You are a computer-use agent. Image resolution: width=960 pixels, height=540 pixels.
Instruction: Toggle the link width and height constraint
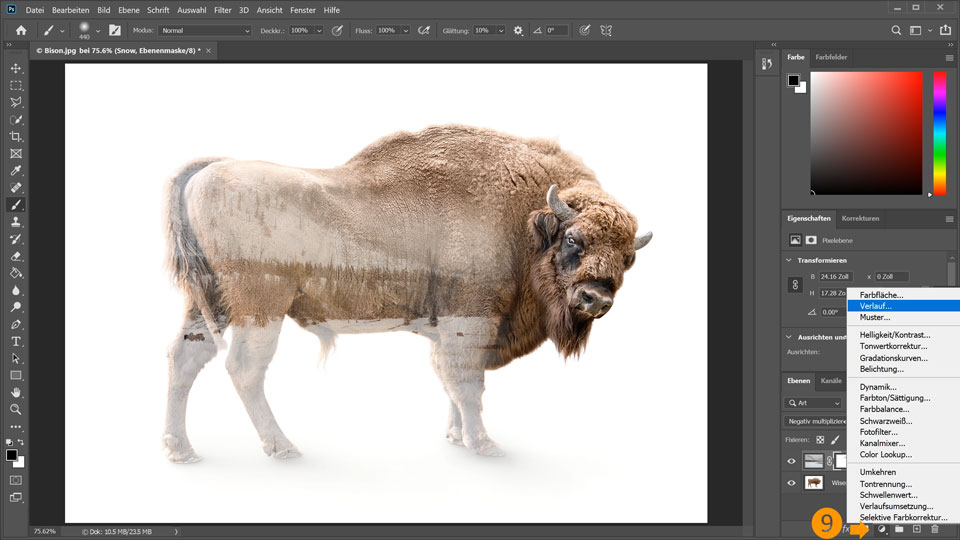796,285
